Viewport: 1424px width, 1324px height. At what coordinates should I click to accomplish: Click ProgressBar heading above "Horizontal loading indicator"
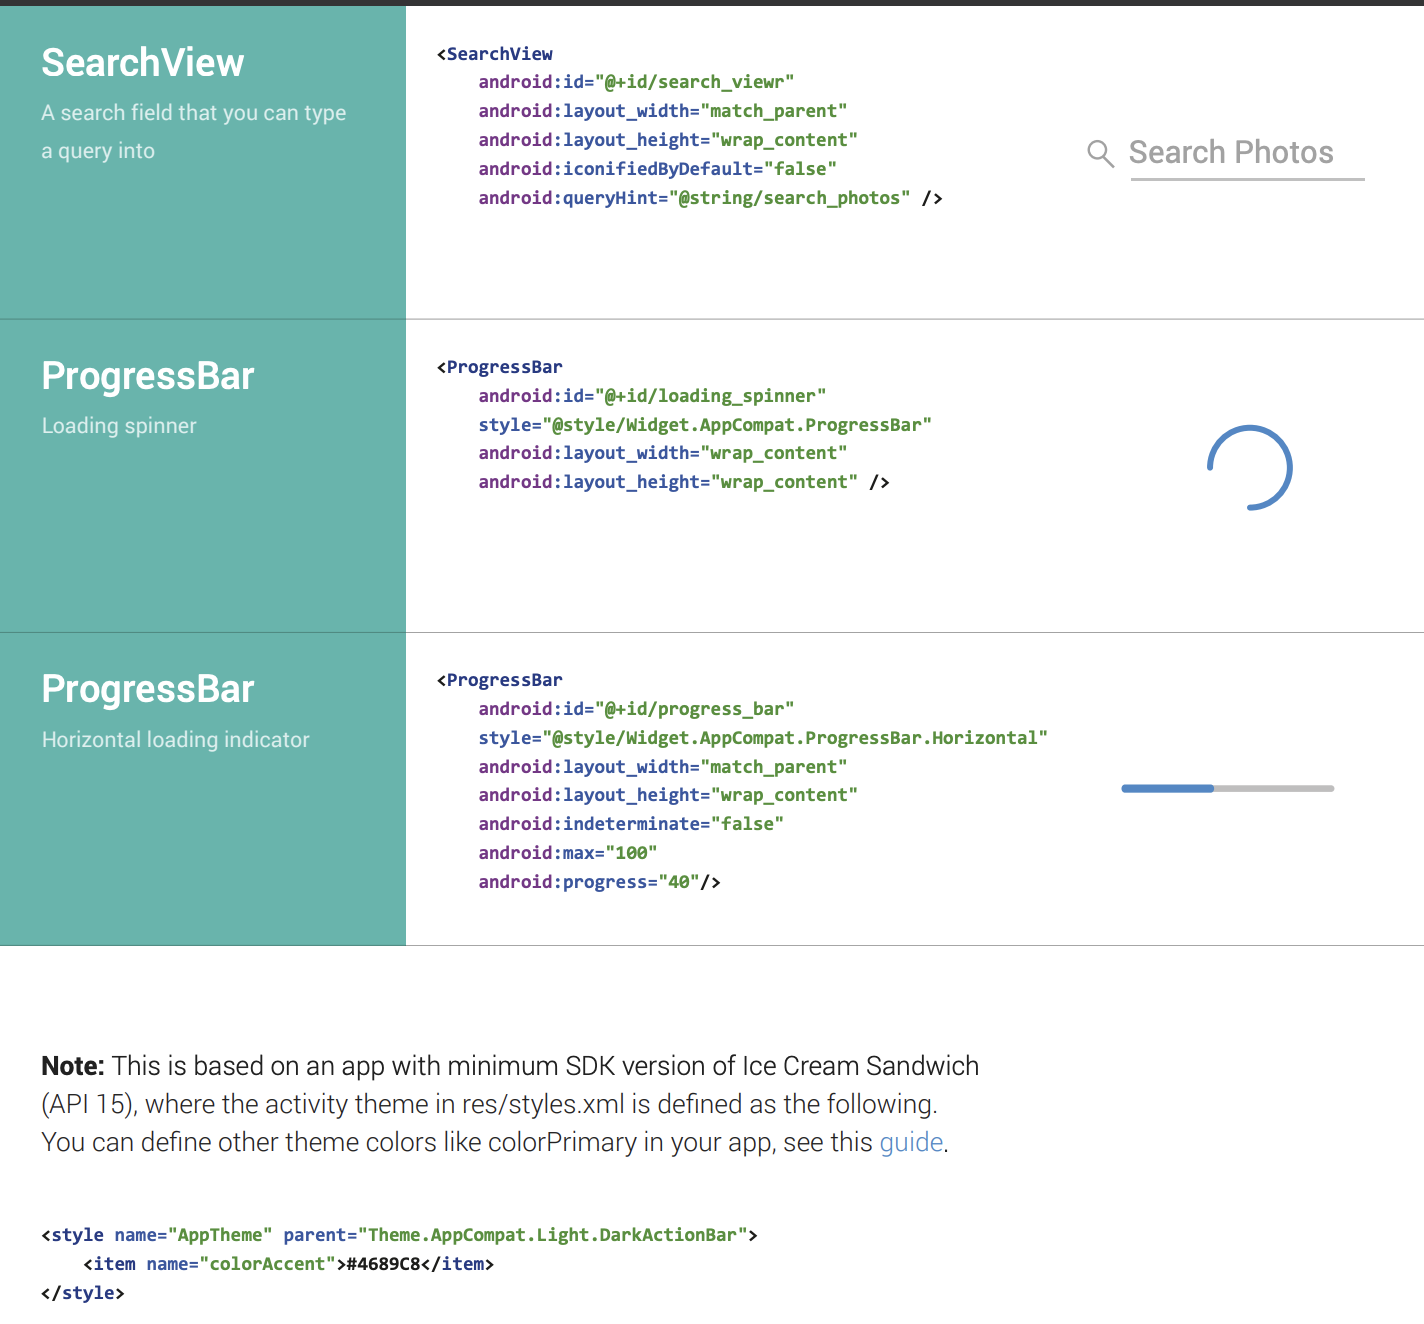point(148,689)
